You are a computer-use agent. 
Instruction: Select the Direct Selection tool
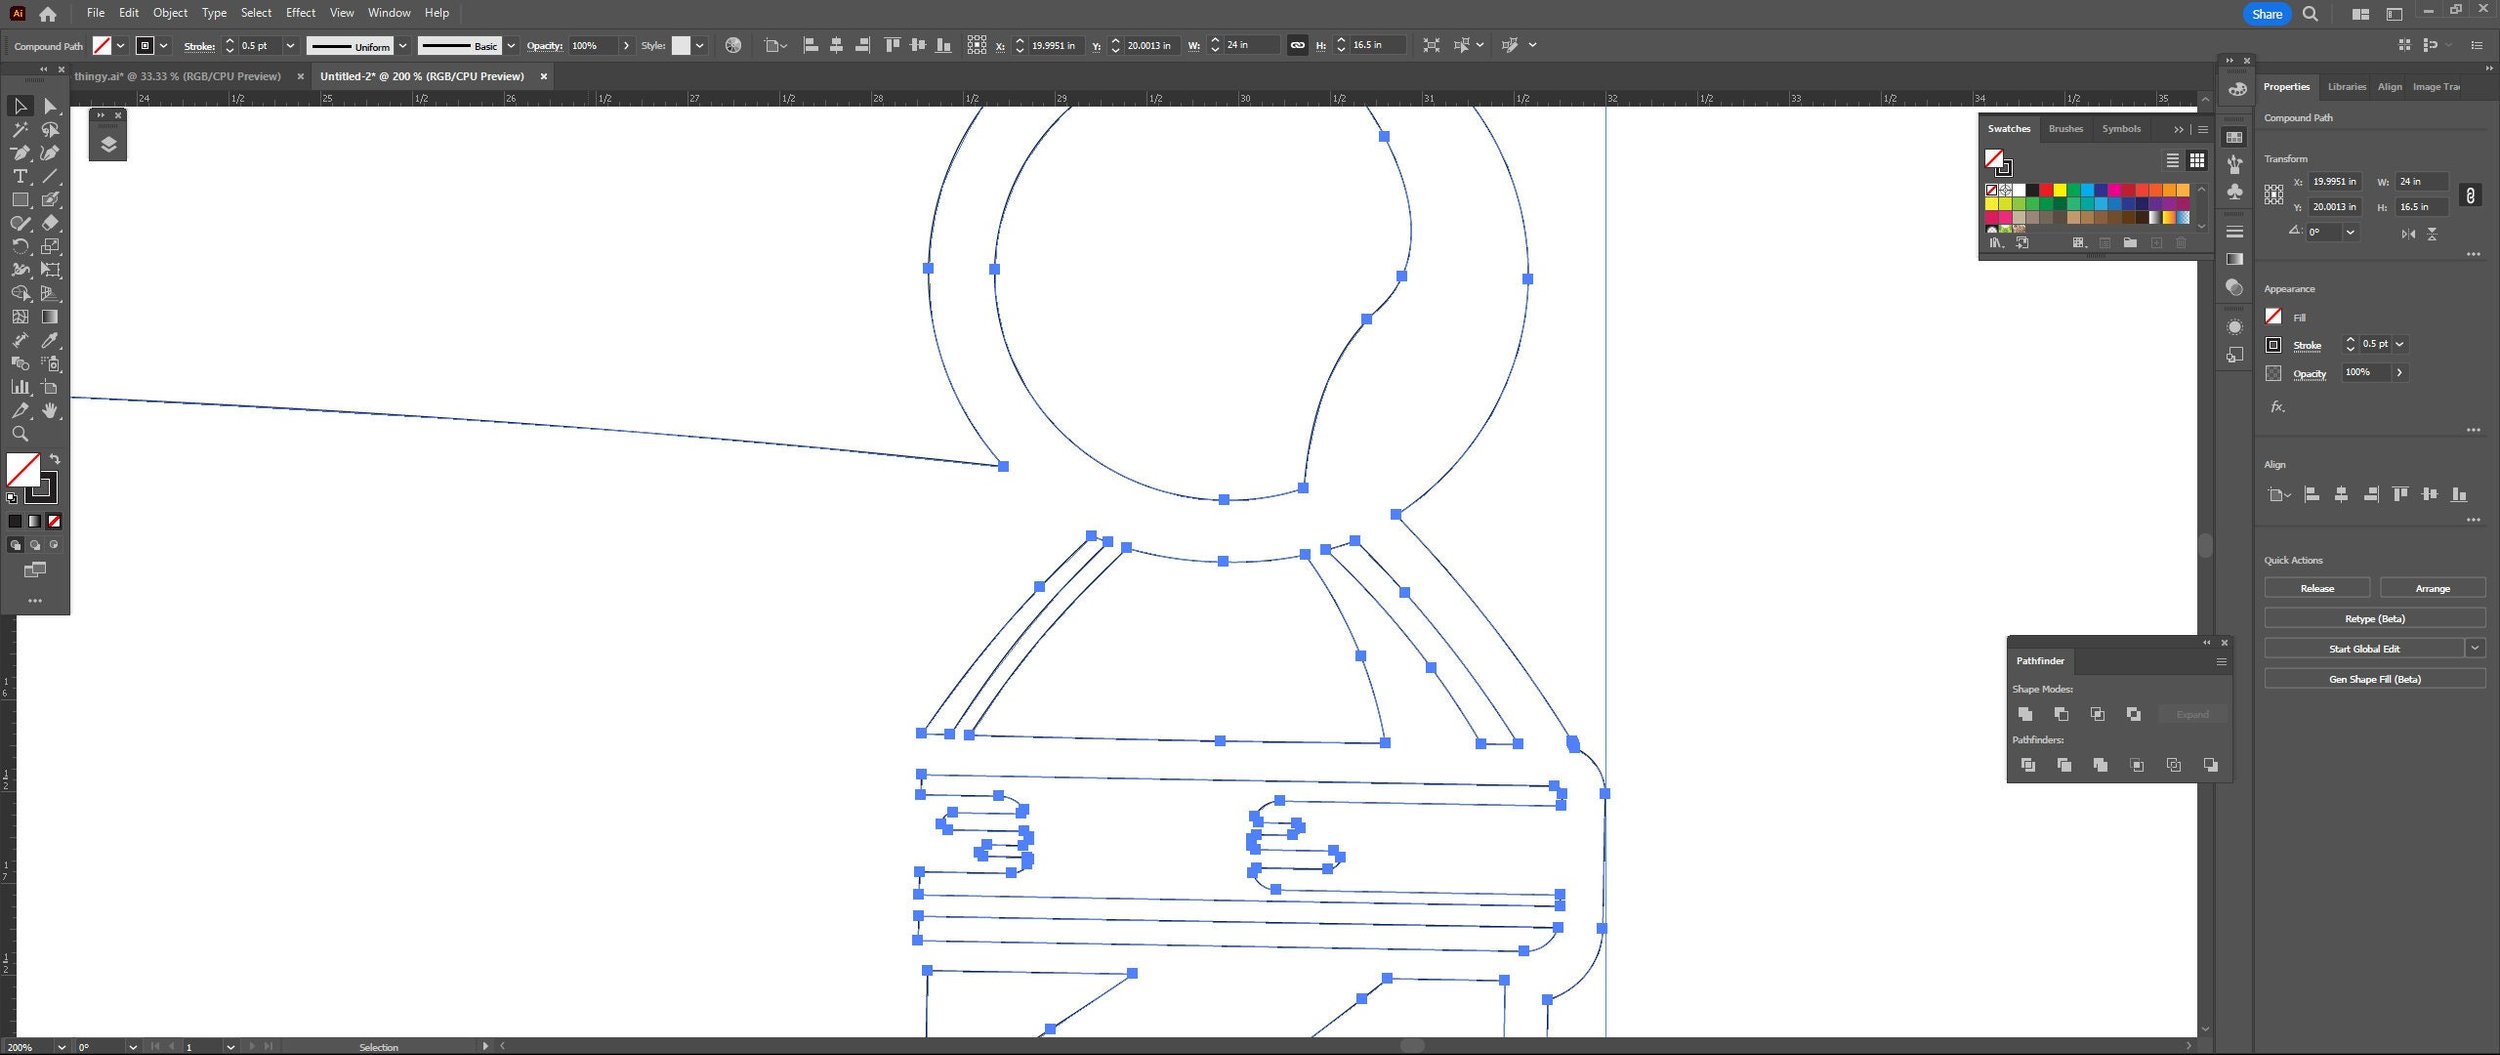tap(50, 106)
